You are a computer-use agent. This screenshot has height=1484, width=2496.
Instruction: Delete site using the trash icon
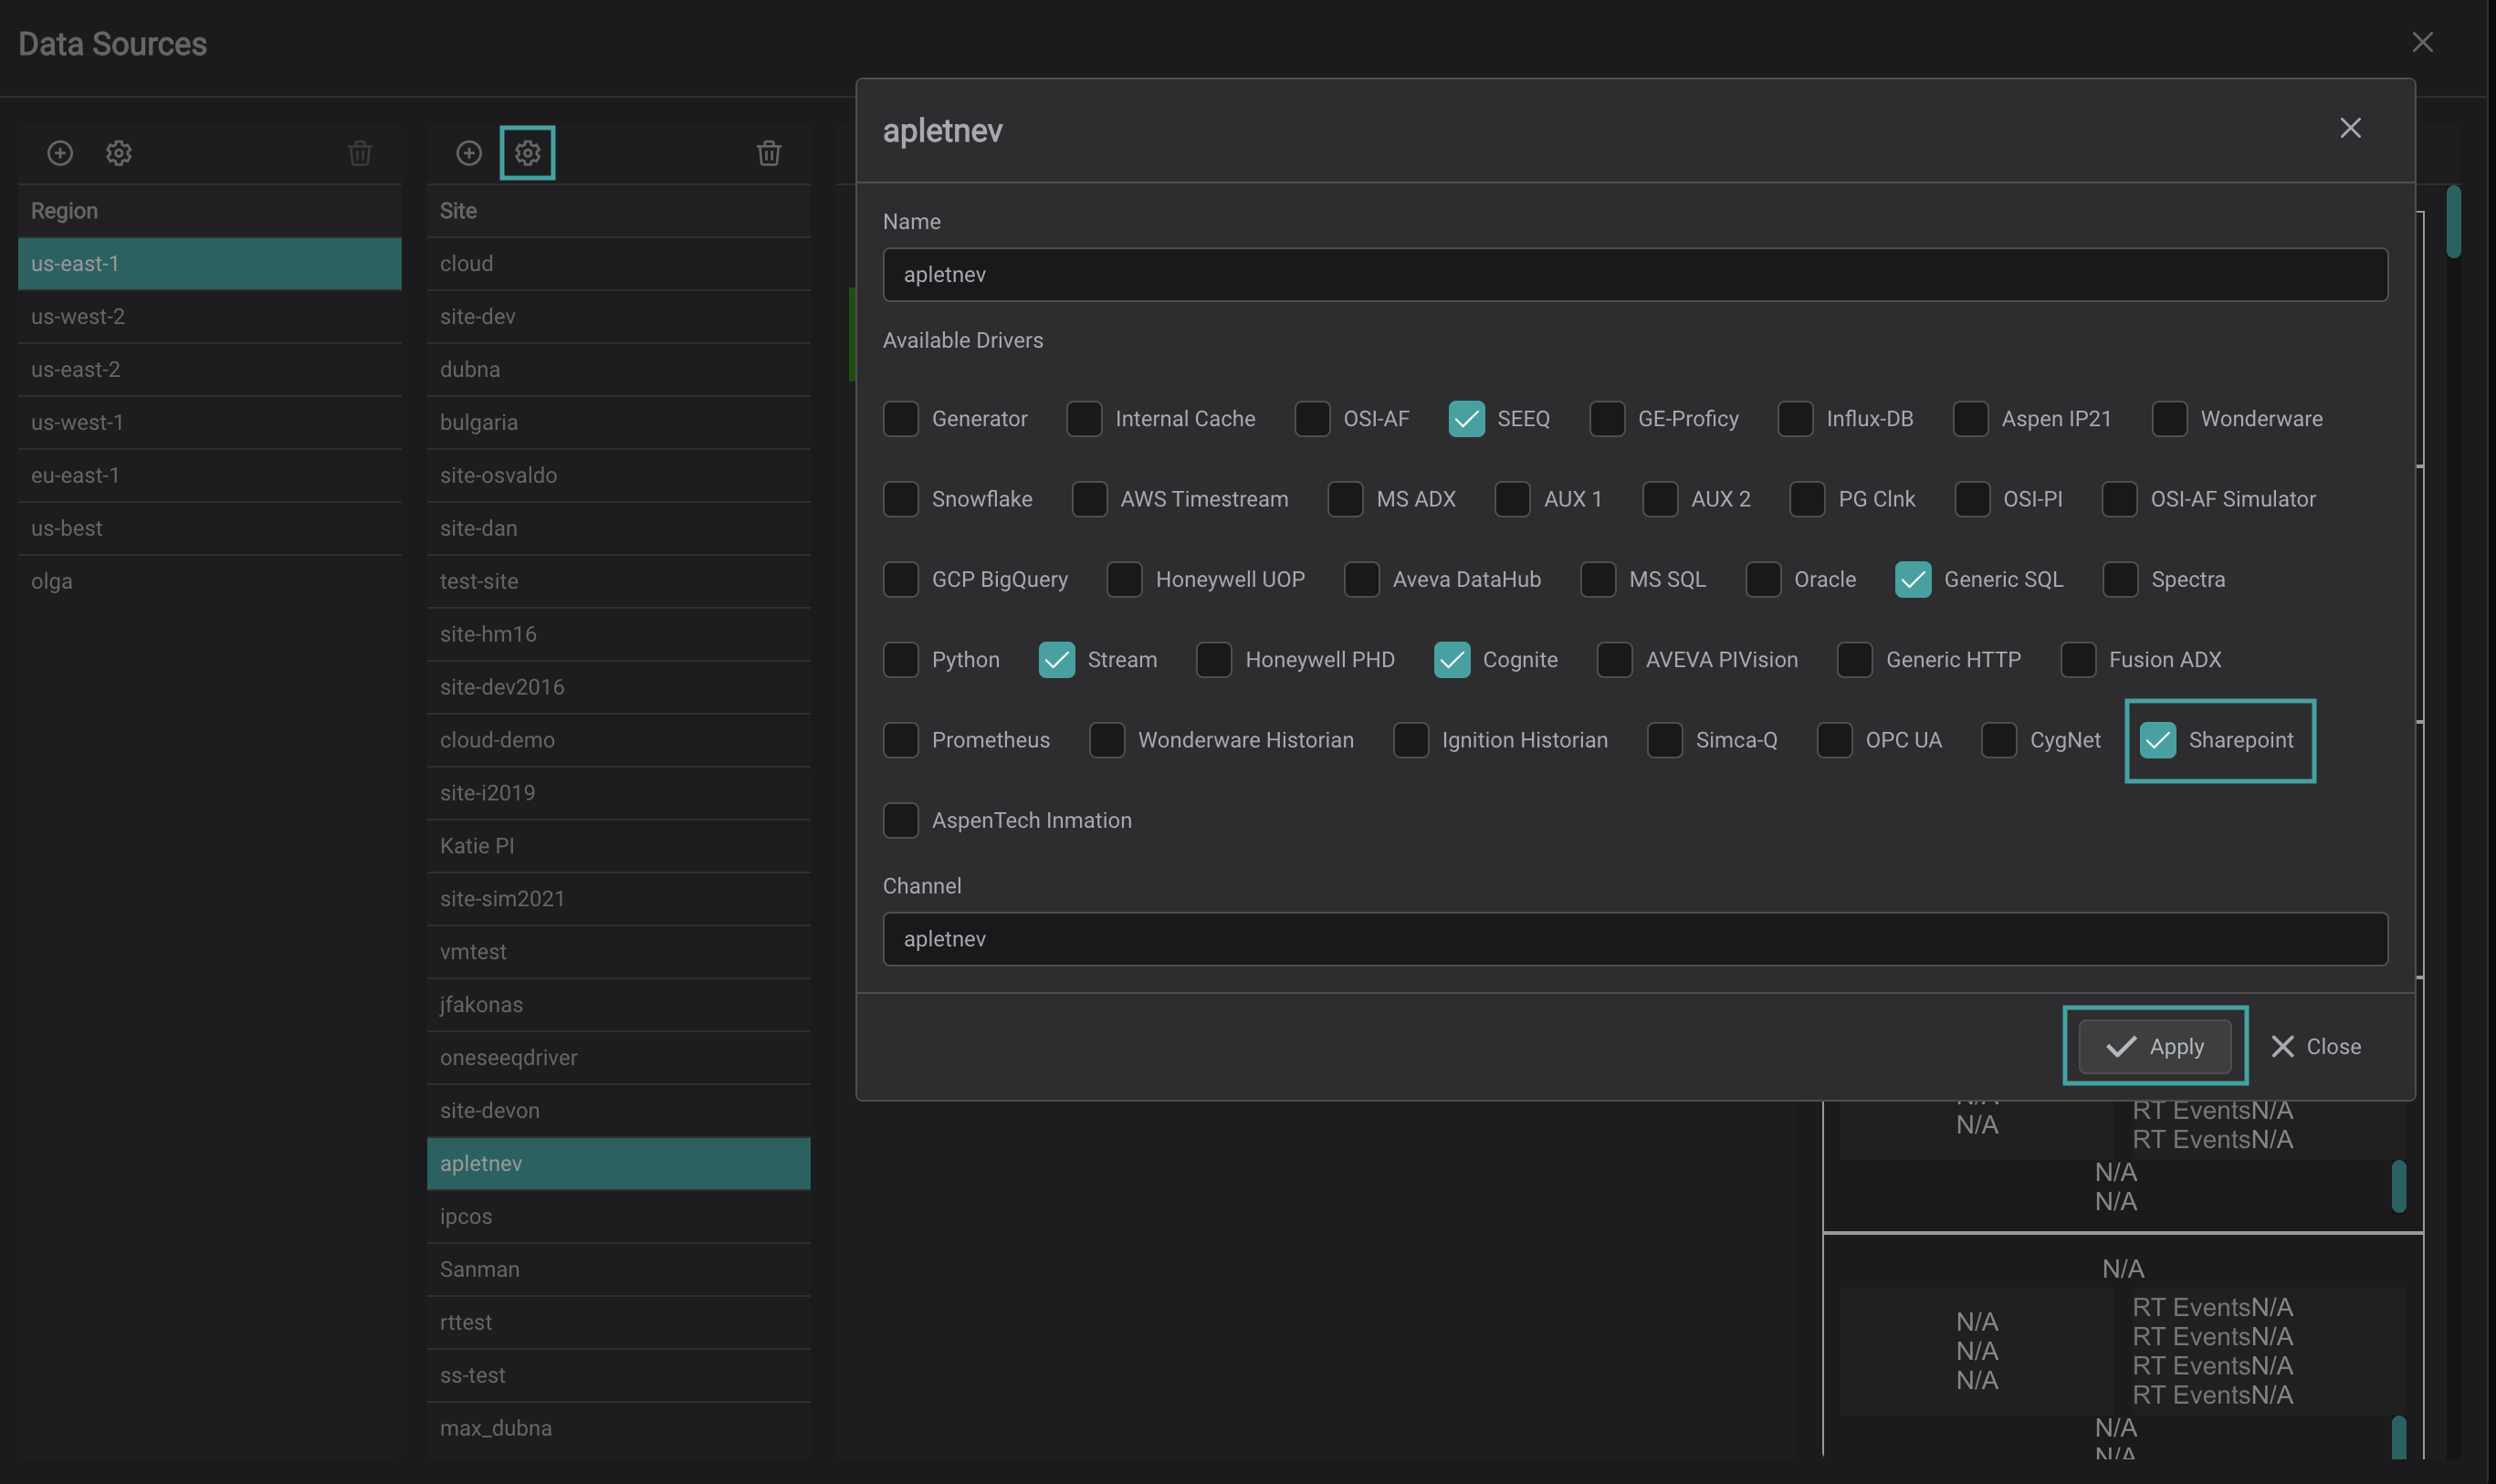pyautogui.click(x=769, y=153)
